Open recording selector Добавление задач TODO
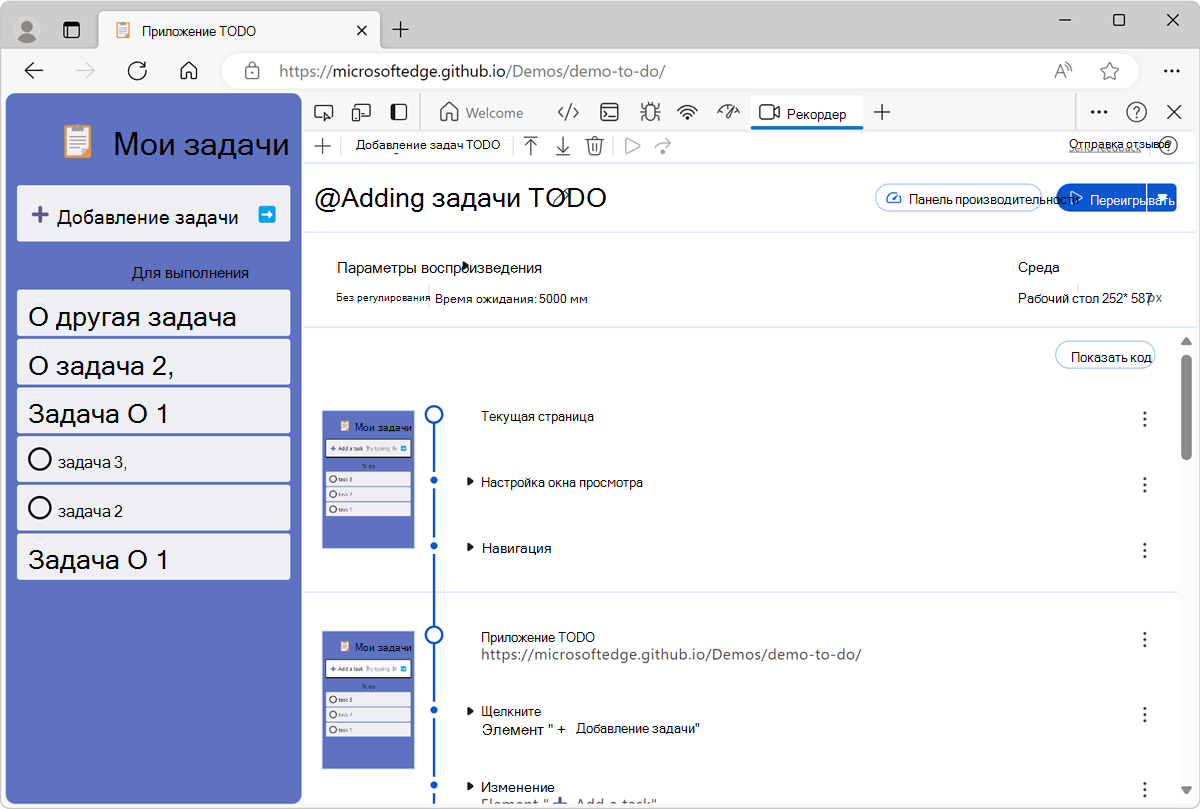Image resolution: width=1200 pixels, height=809 pixels. click(x=428, y=145)
